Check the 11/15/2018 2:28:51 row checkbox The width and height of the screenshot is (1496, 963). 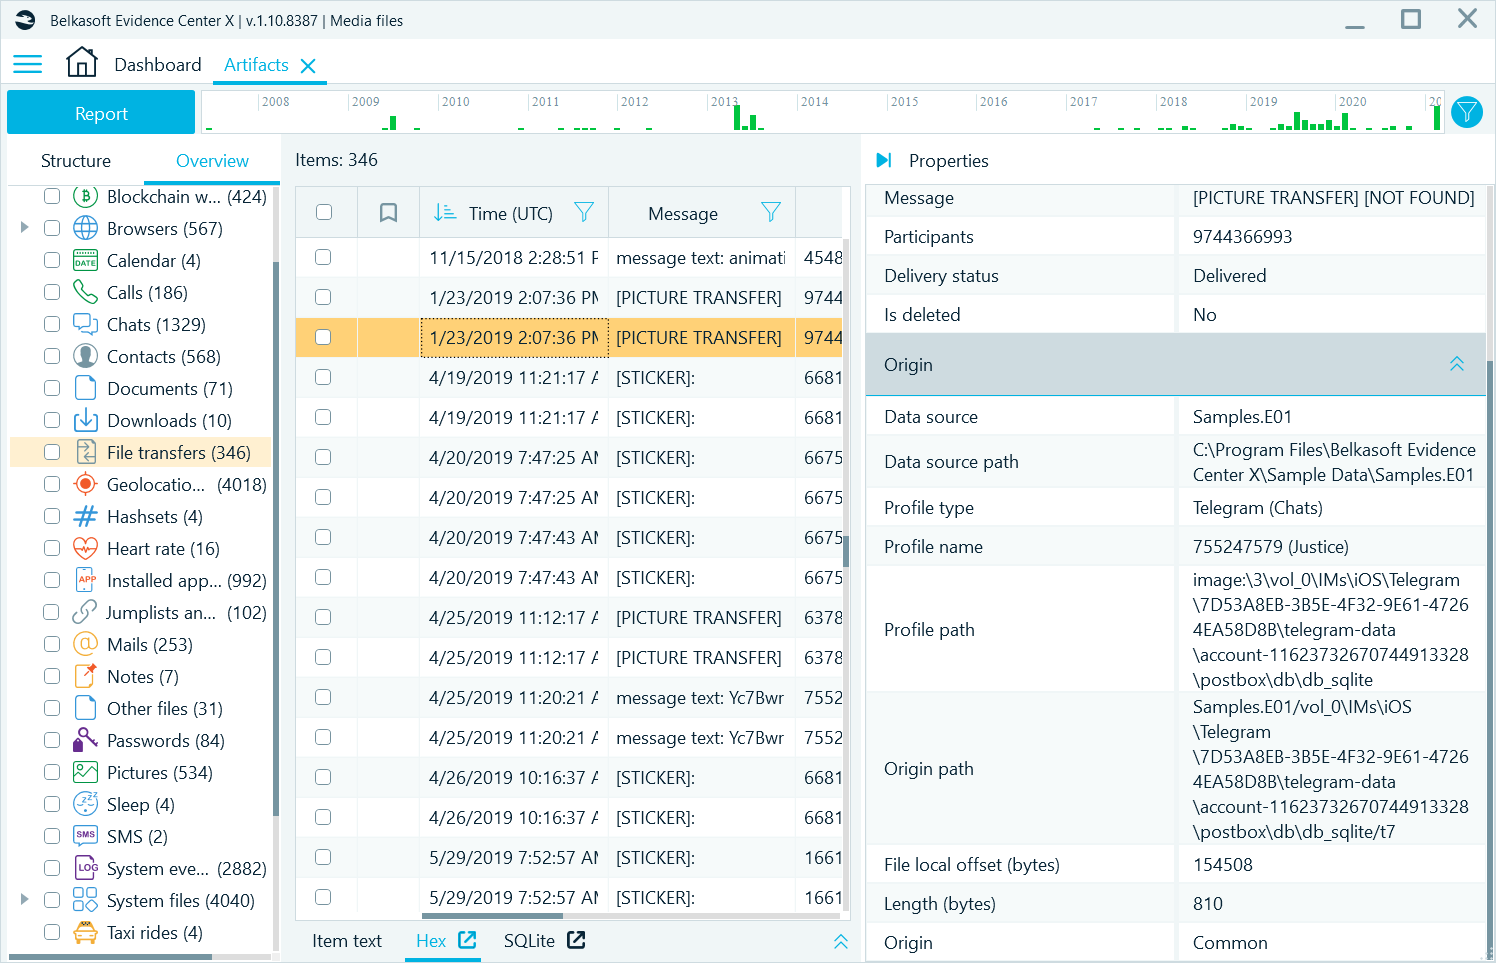(x=323, y=257)
